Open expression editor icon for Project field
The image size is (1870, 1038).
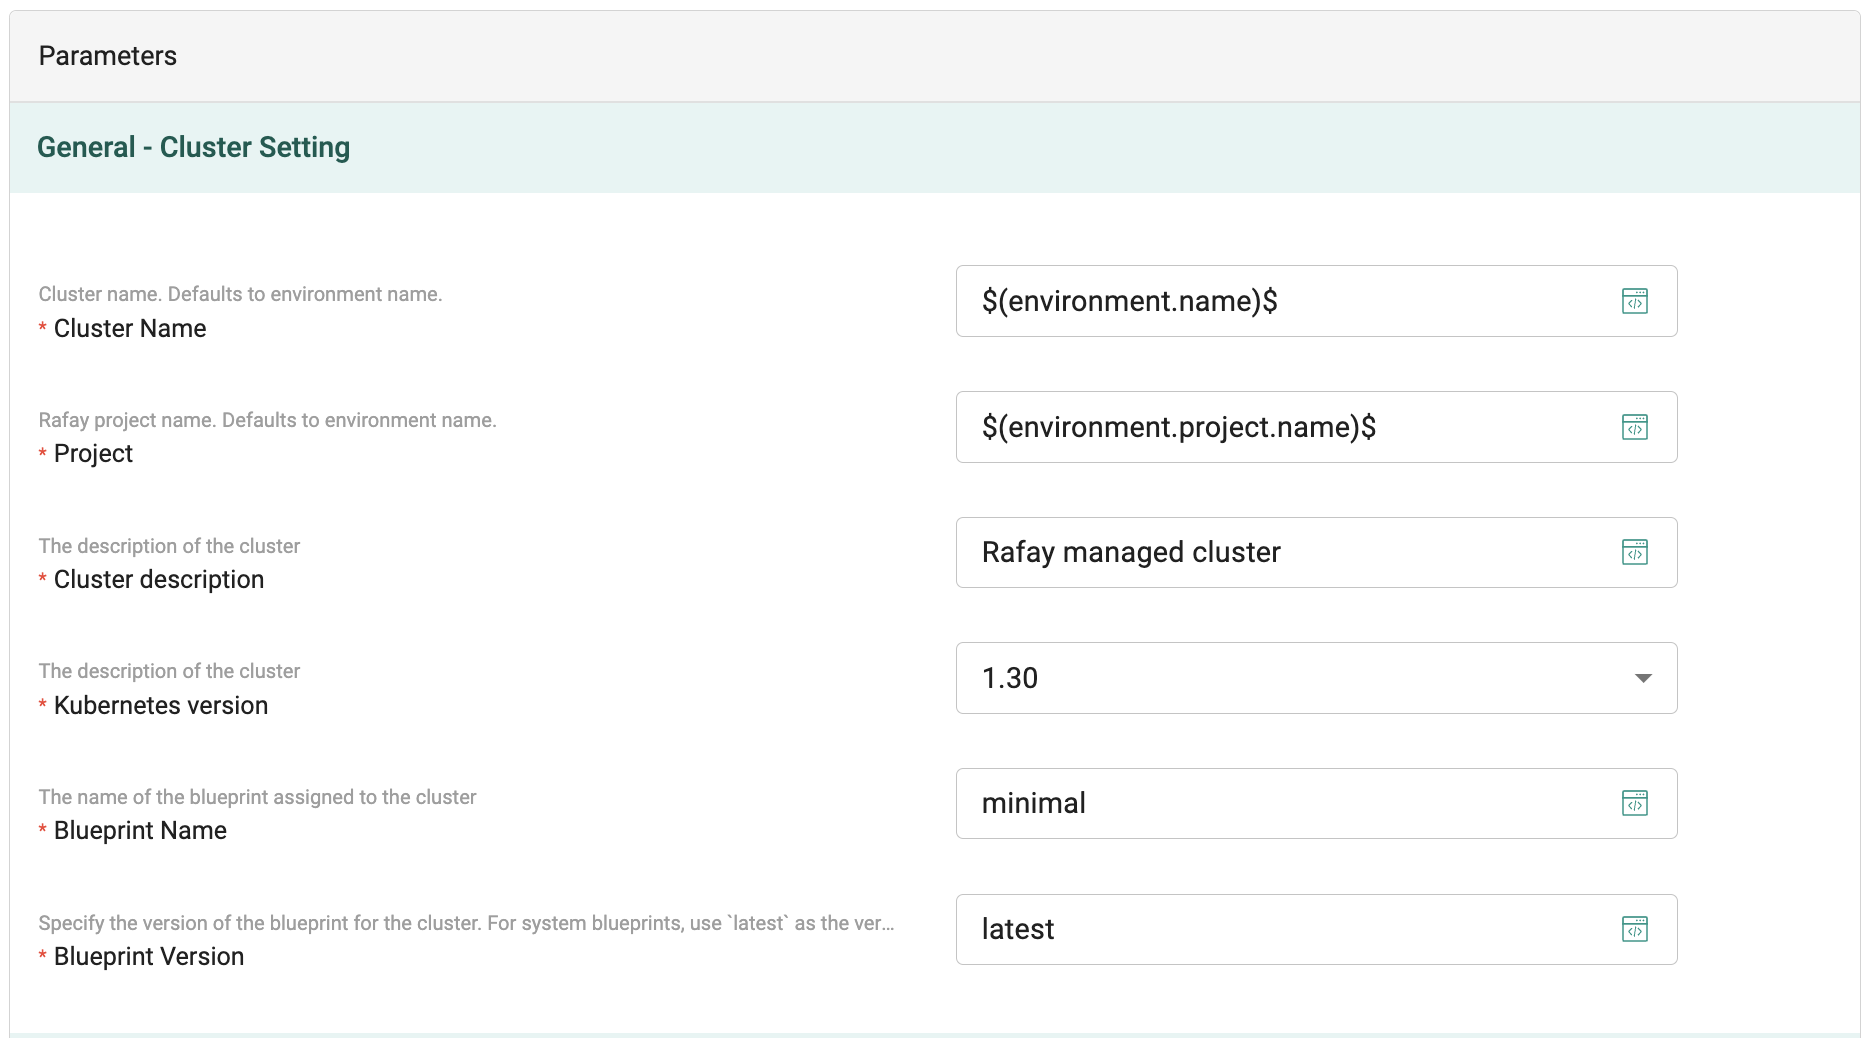tap(1635, 427)
